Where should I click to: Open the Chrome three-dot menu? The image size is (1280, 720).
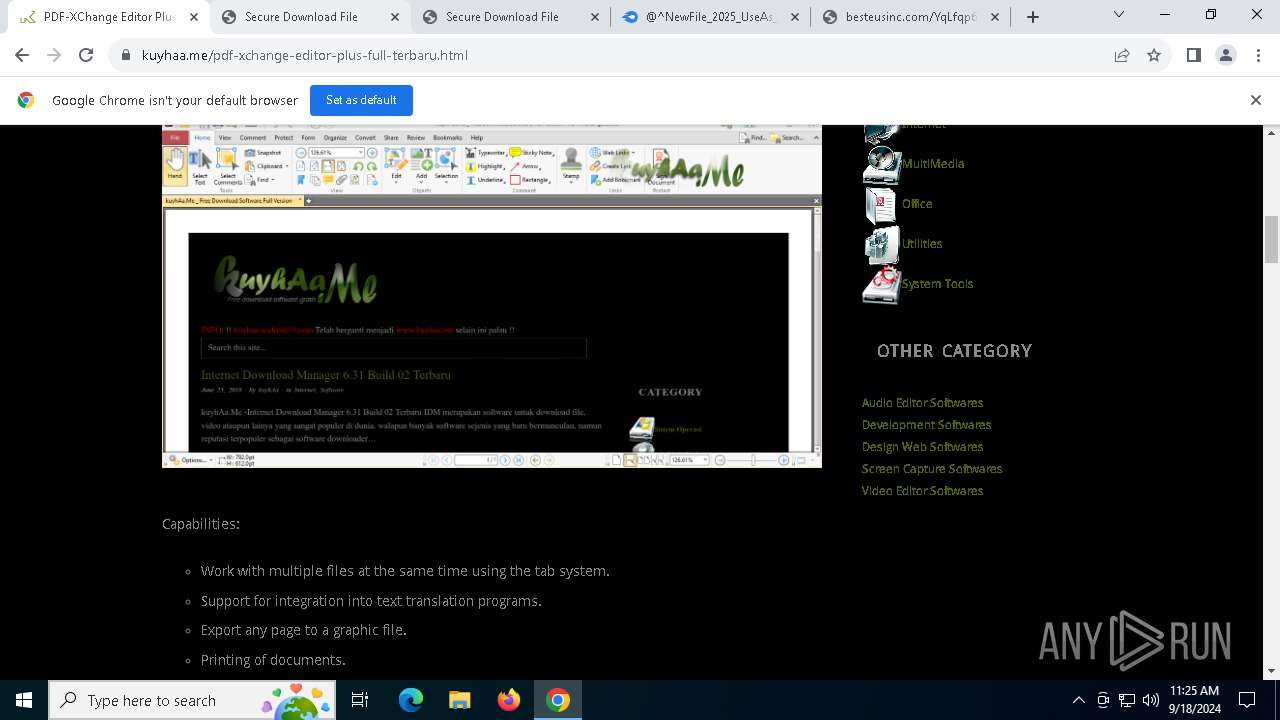tap(1258, 55)
